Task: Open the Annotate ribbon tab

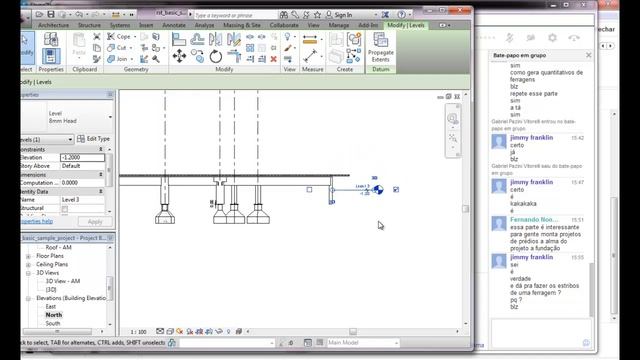Action: click(174, 25)
